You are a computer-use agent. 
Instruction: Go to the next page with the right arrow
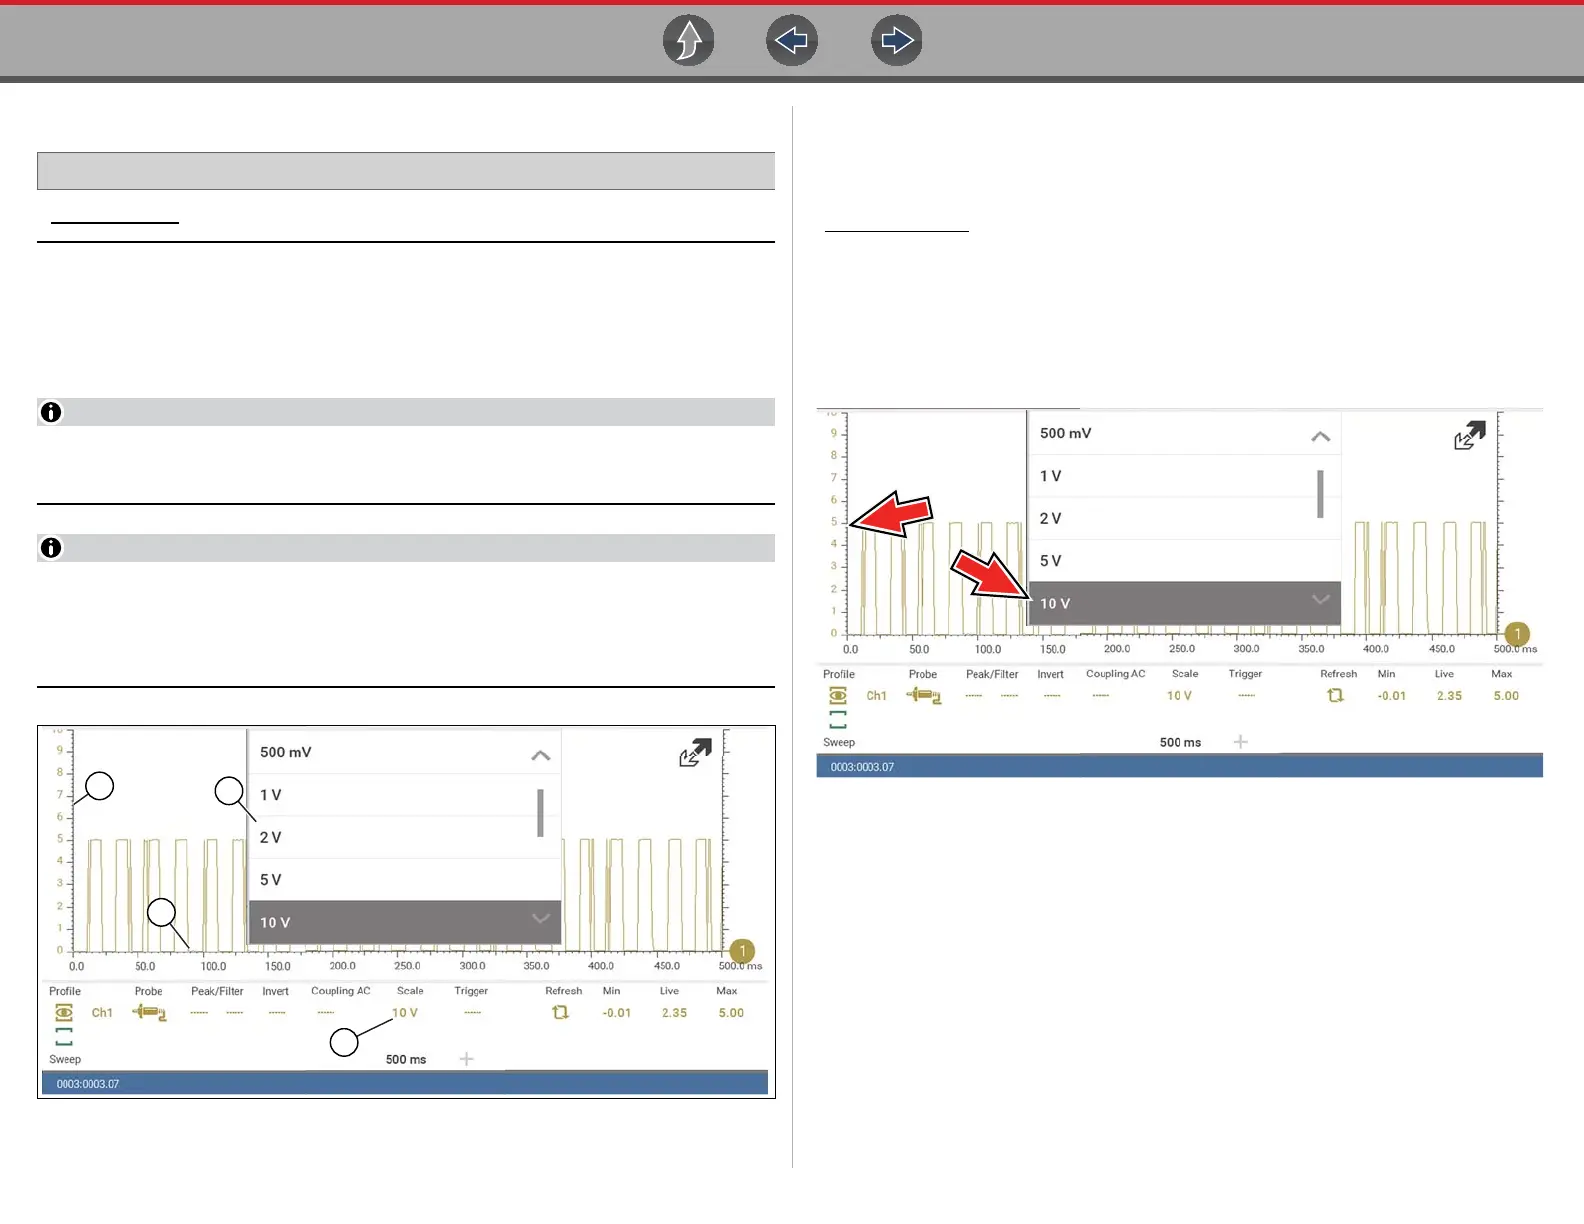coord(897,41)
